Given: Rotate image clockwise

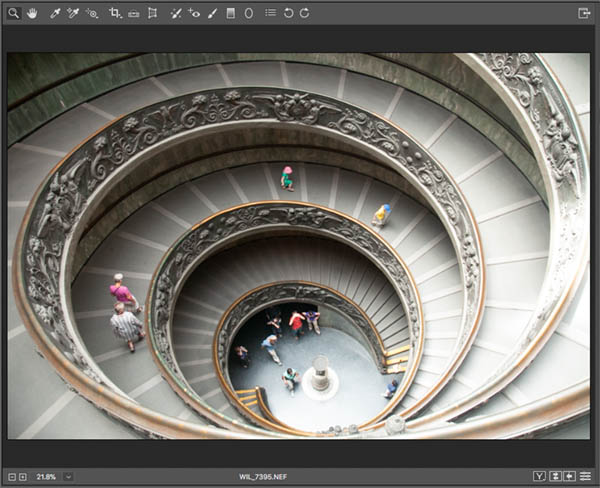Looking at the screenshot, I should click(305, 13).
